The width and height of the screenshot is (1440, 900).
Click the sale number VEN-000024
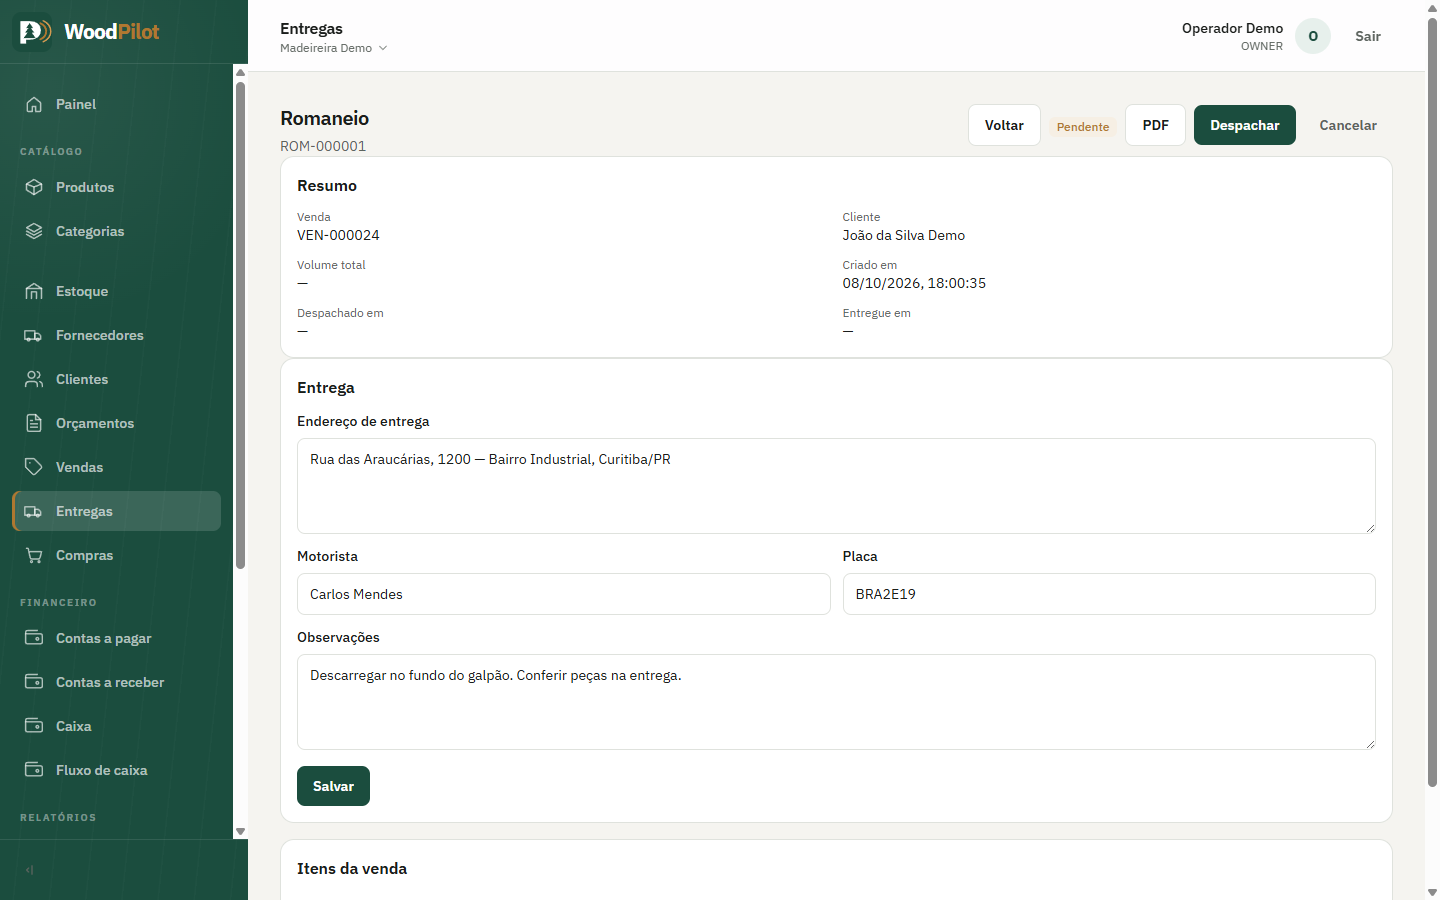coord(338,235)
